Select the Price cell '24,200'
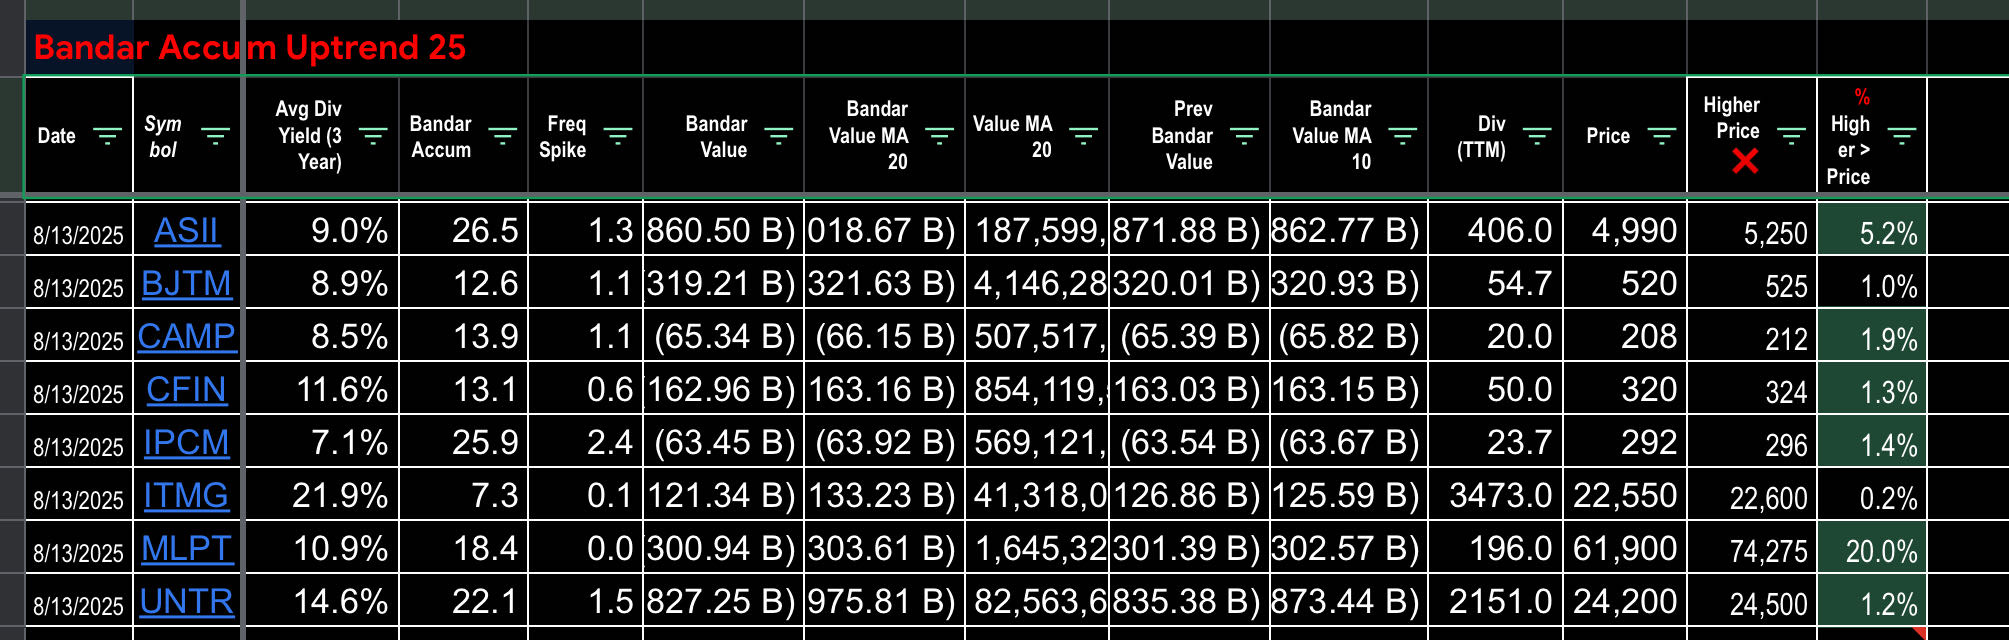Screen dimensions: 2009x640 pyautogui.click(x=1625, y=602)
